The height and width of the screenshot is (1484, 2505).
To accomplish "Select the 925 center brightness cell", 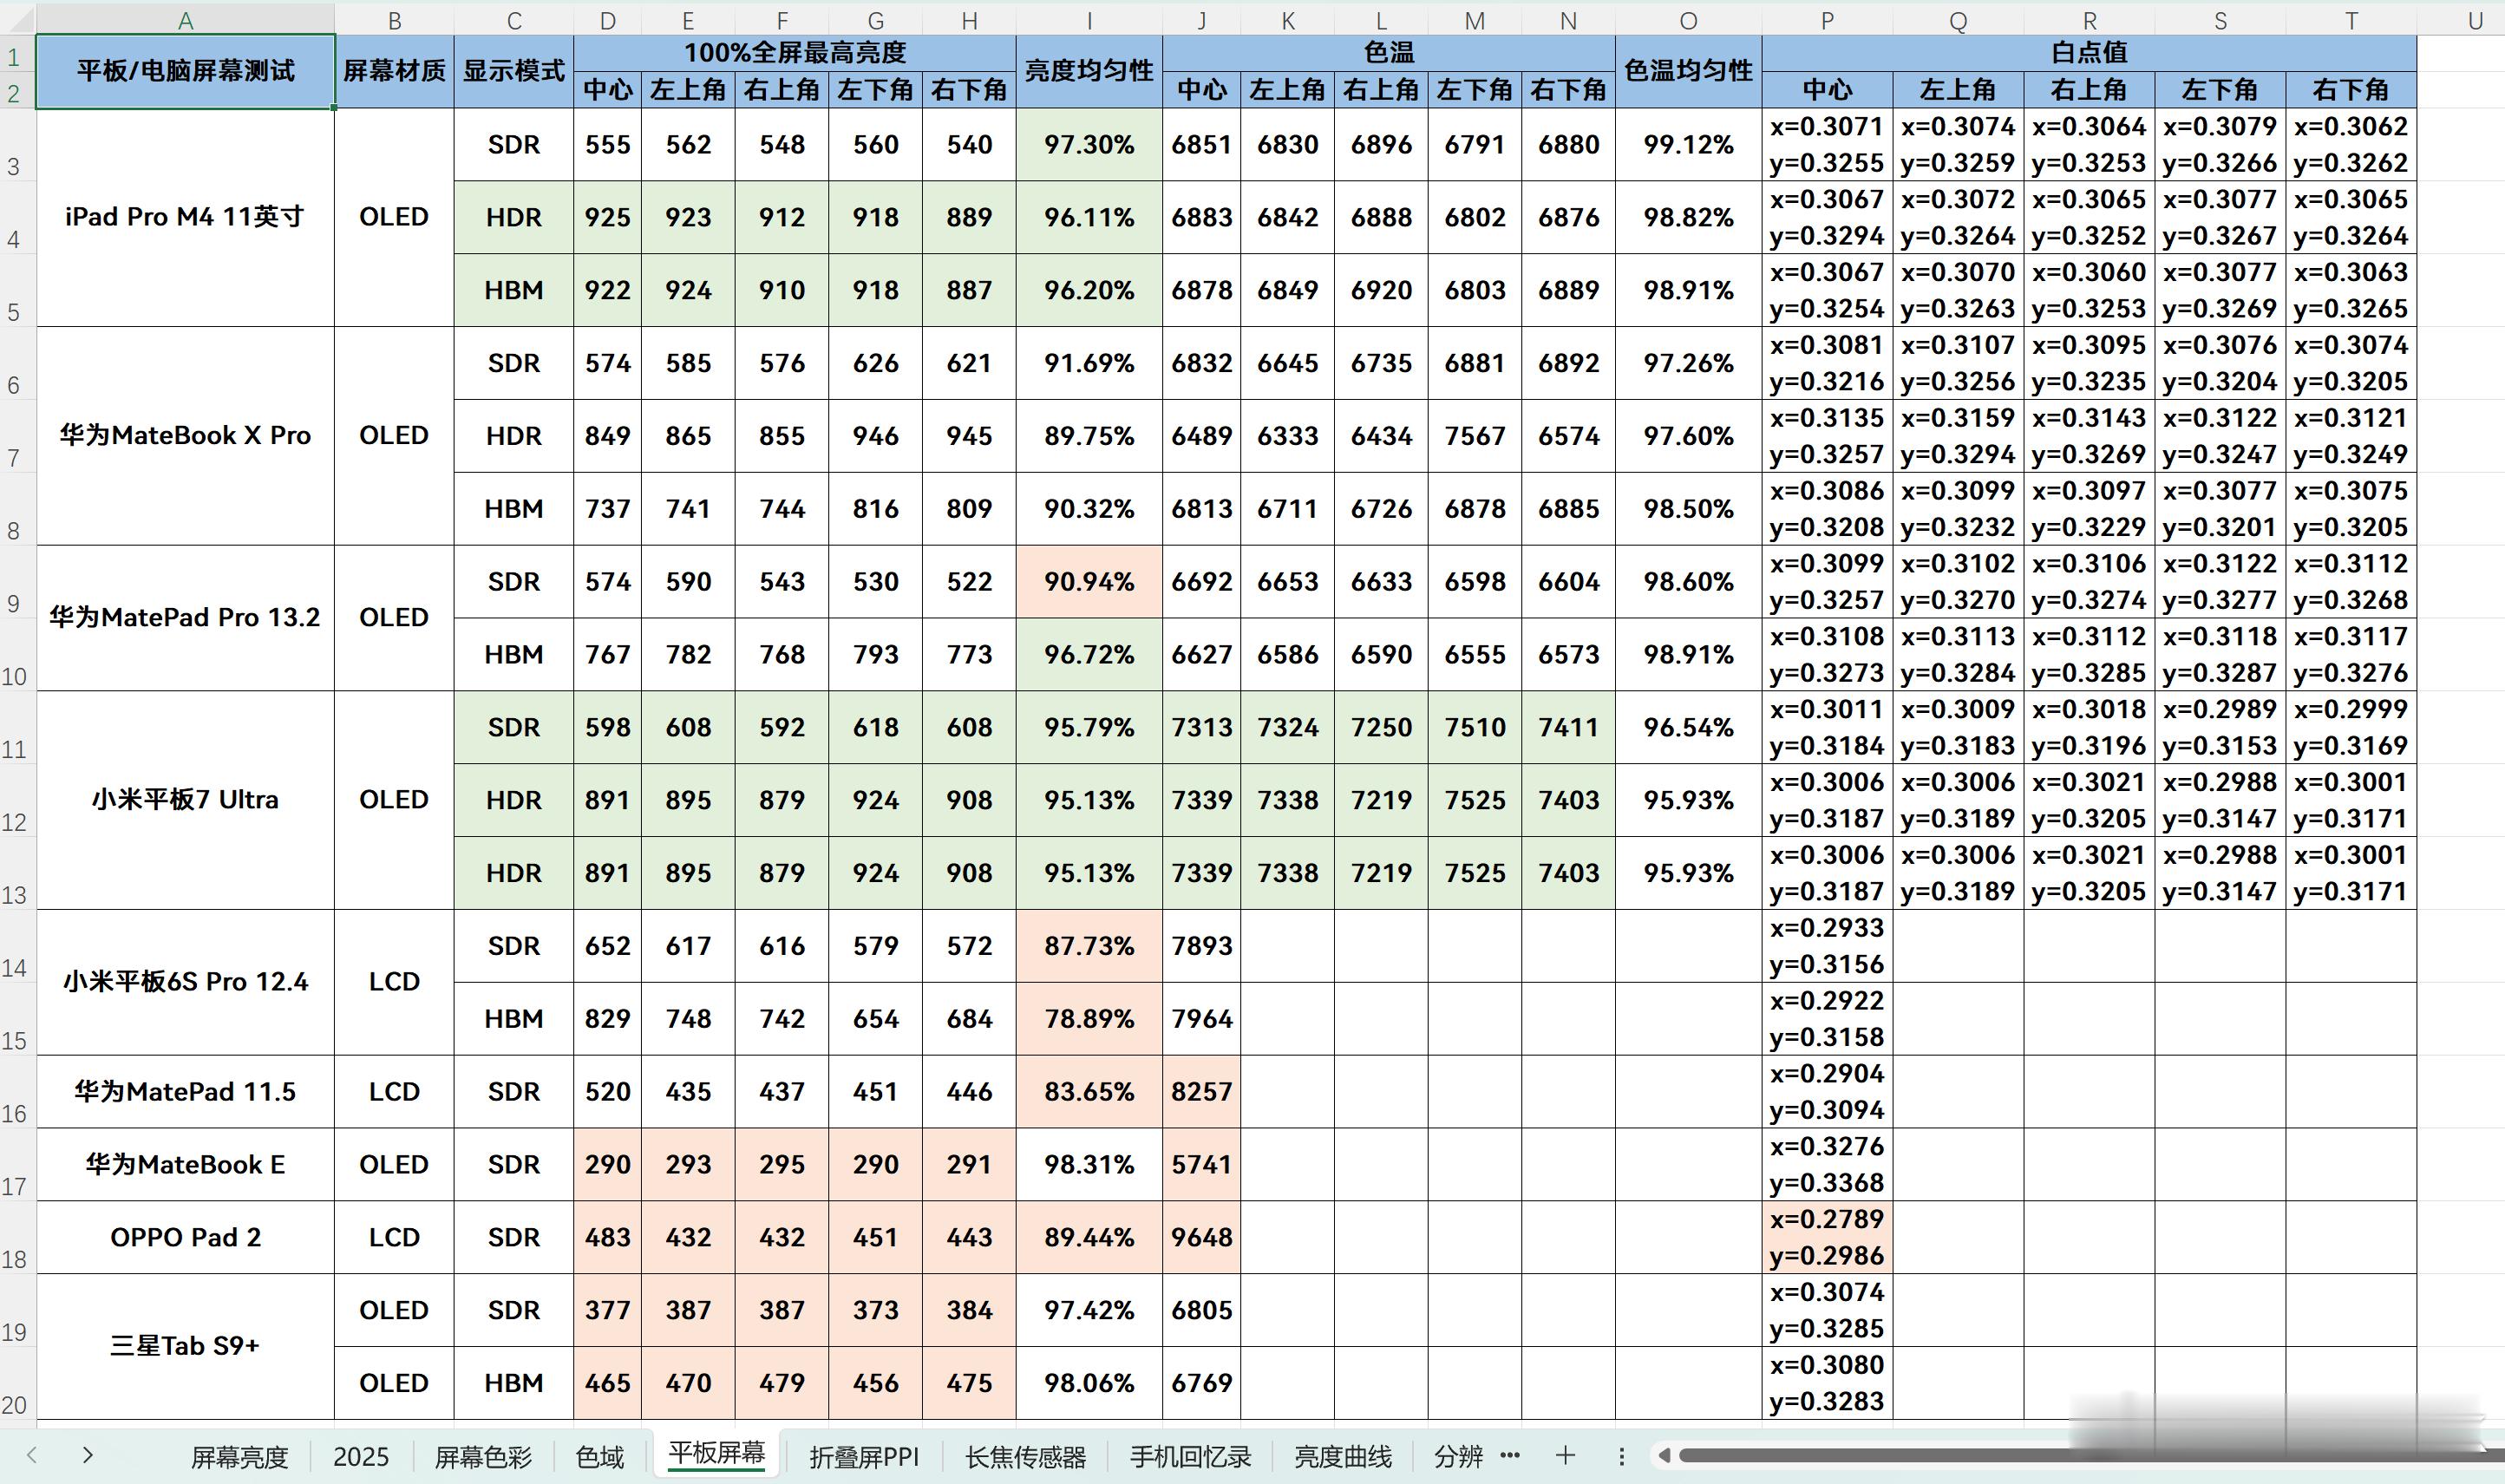I will coord(607,217).
